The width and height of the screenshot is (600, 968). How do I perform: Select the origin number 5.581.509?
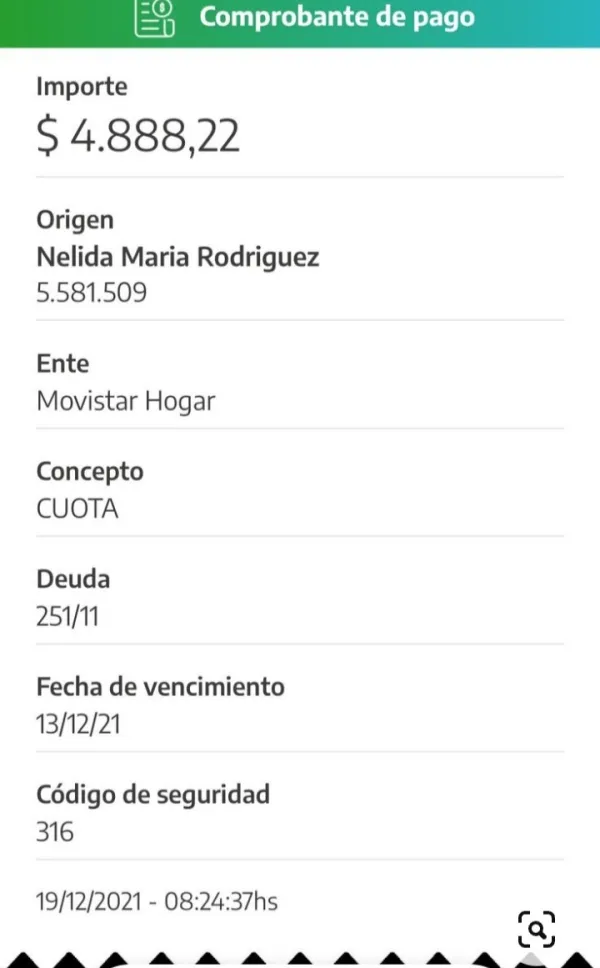[92, 294]
